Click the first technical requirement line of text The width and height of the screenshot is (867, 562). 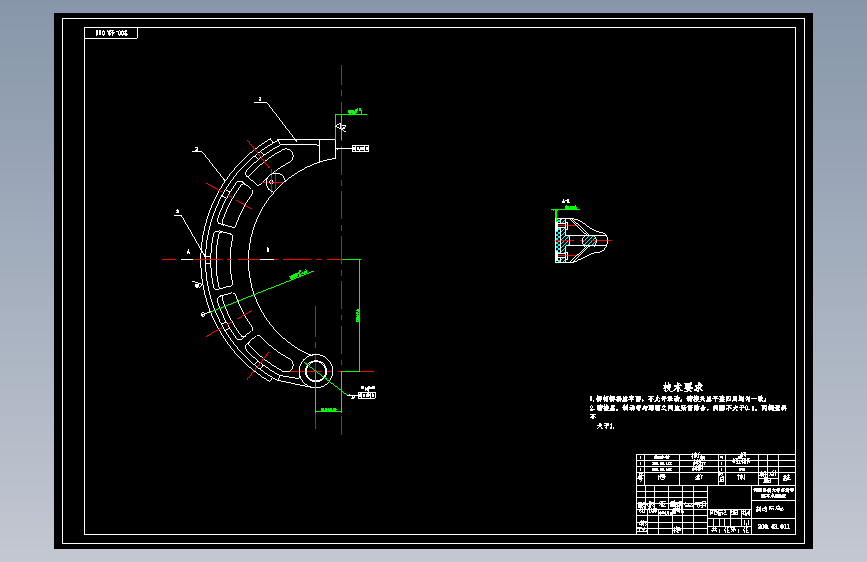pos(678,399)
